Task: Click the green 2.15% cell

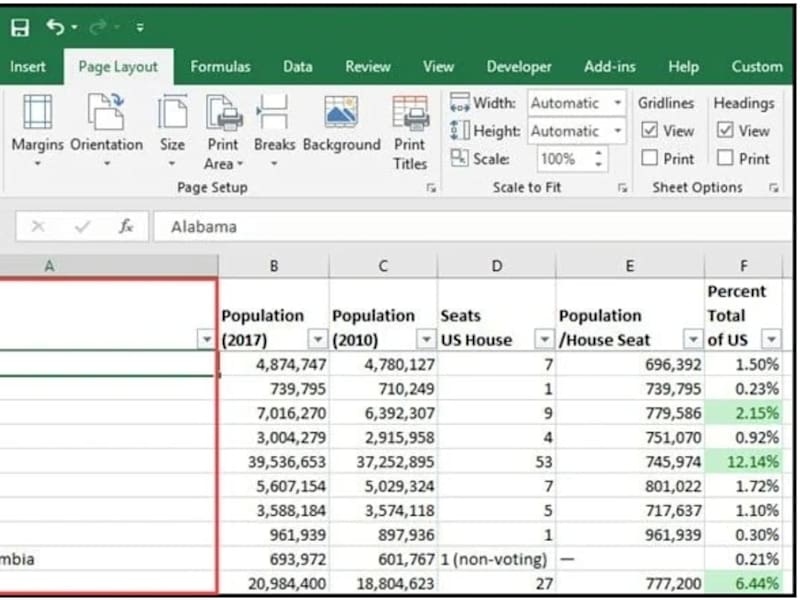Action: click(743, 413)
